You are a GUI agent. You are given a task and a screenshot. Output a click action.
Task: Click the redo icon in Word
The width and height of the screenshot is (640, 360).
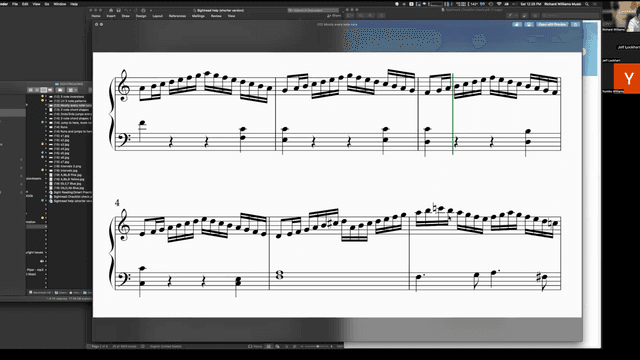coord(136,10)
